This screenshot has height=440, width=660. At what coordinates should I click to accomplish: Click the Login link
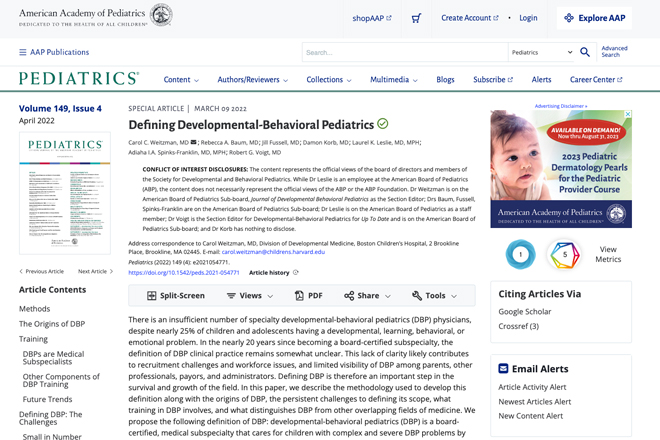528,18
